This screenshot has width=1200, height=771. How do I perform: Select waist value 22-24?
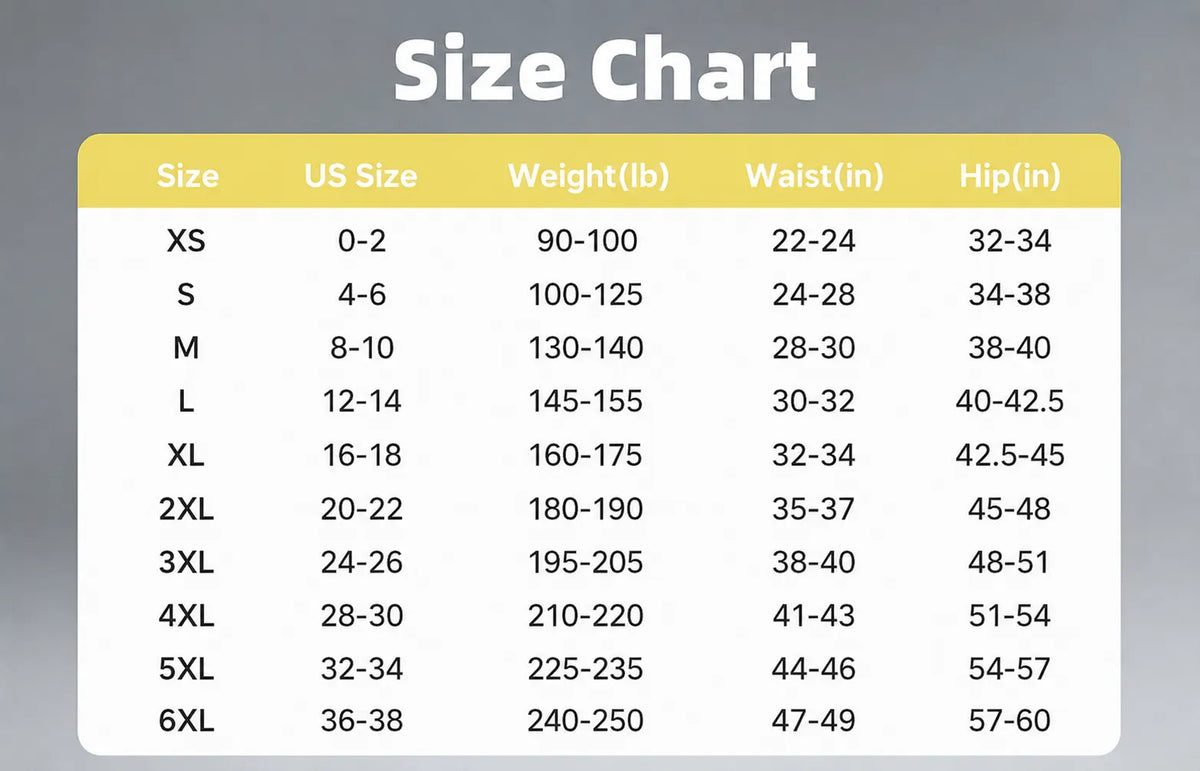[814, 241]
